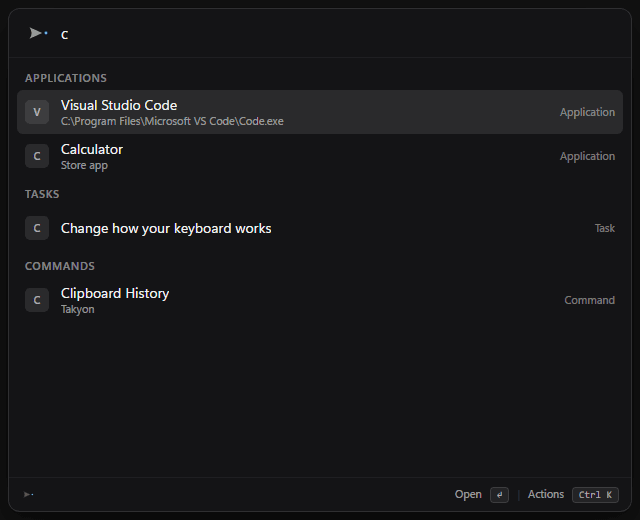Click the 'Store app' subtitle under Calculator
This screenshot has width=640, height=520.
(x=84, y=165)
